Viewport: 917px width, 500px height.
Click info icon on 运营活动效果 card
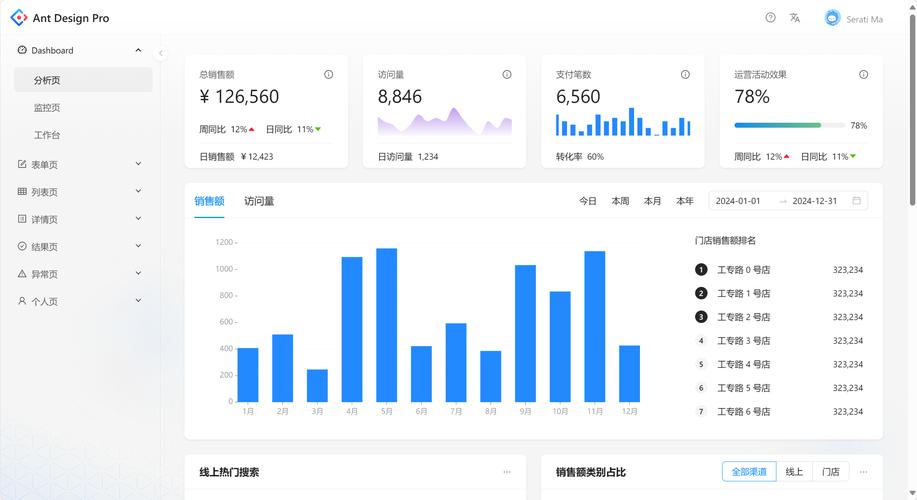pyautogui.click(x=863, y=75)
